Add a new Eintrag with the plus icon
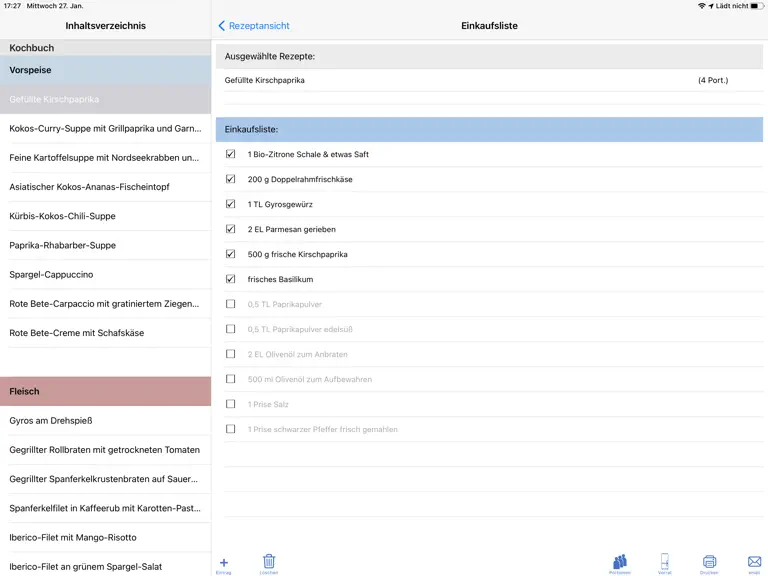The image size is (768, 576). click(x=224, y=563)
